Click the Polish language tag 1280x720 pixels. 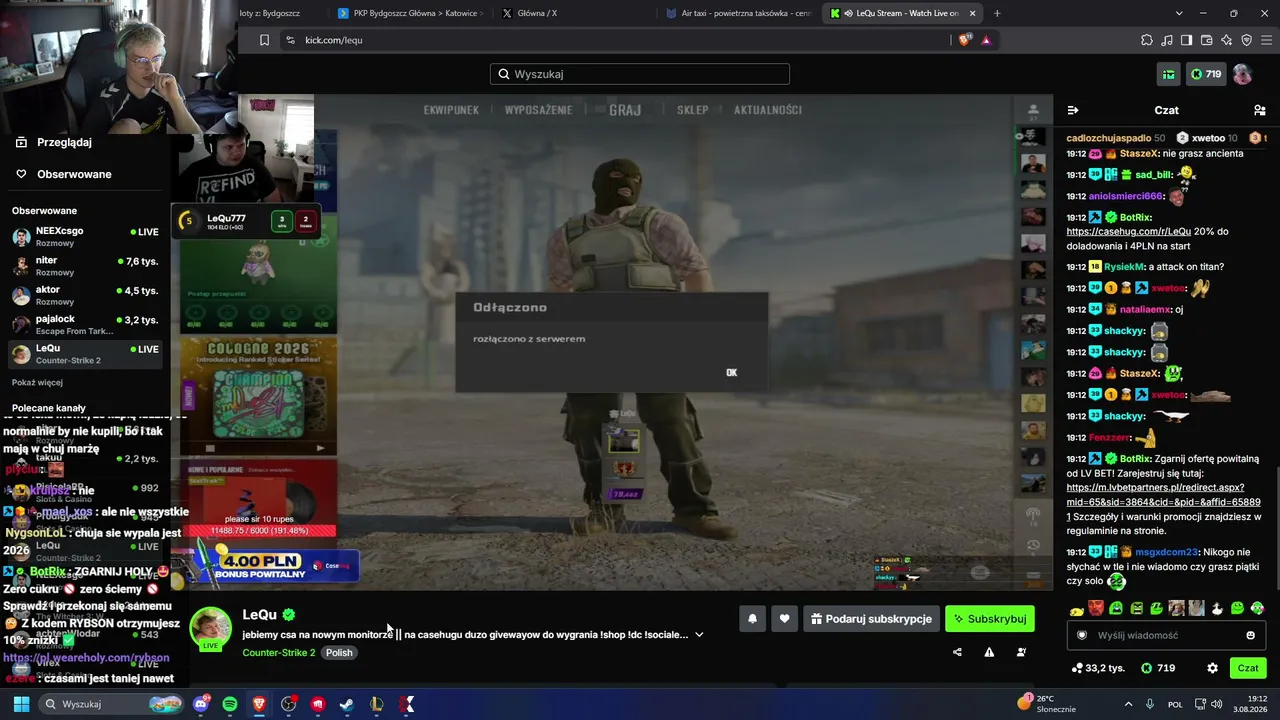[x=339, y=653]
